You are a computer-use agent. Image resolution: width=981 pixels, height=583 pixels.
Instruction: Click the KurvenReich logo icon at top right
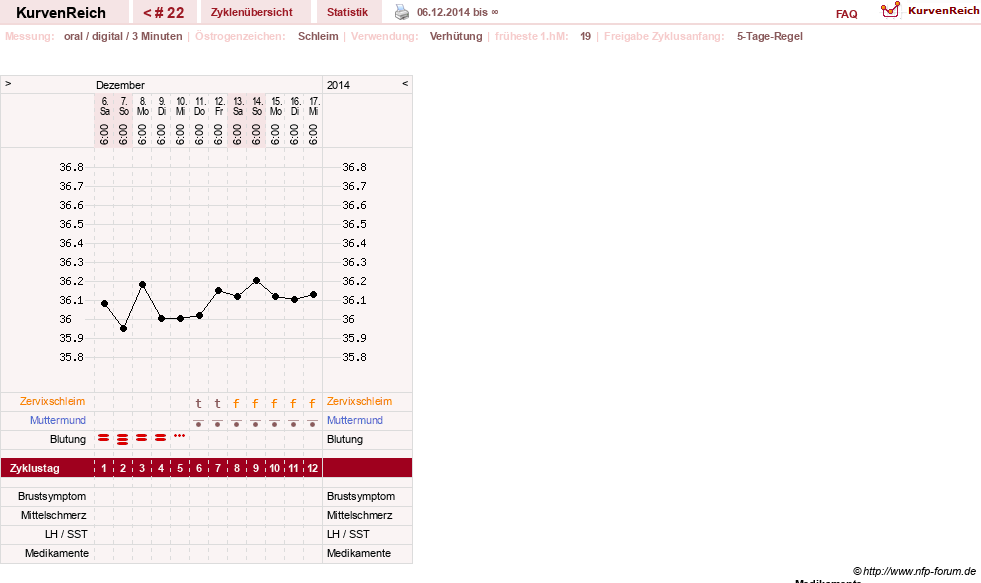click(x=890, y=10)
